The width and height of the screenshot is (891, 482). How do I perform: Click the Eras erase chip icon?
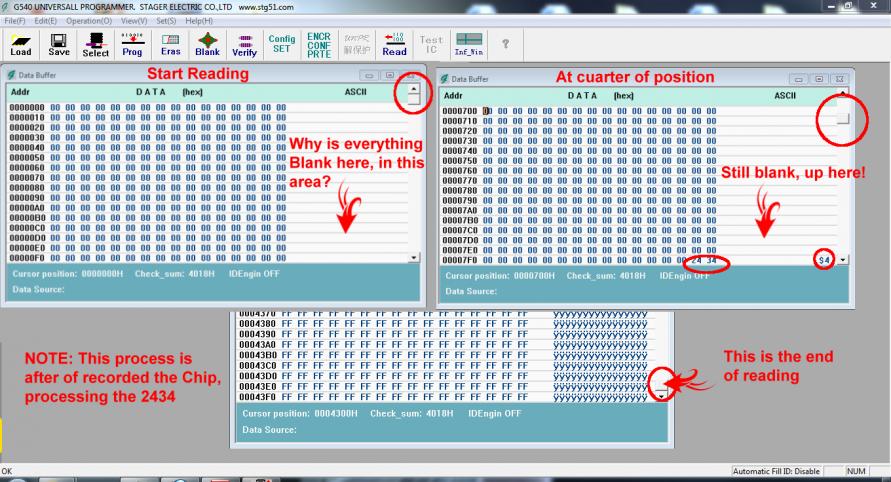pos(171,45)
